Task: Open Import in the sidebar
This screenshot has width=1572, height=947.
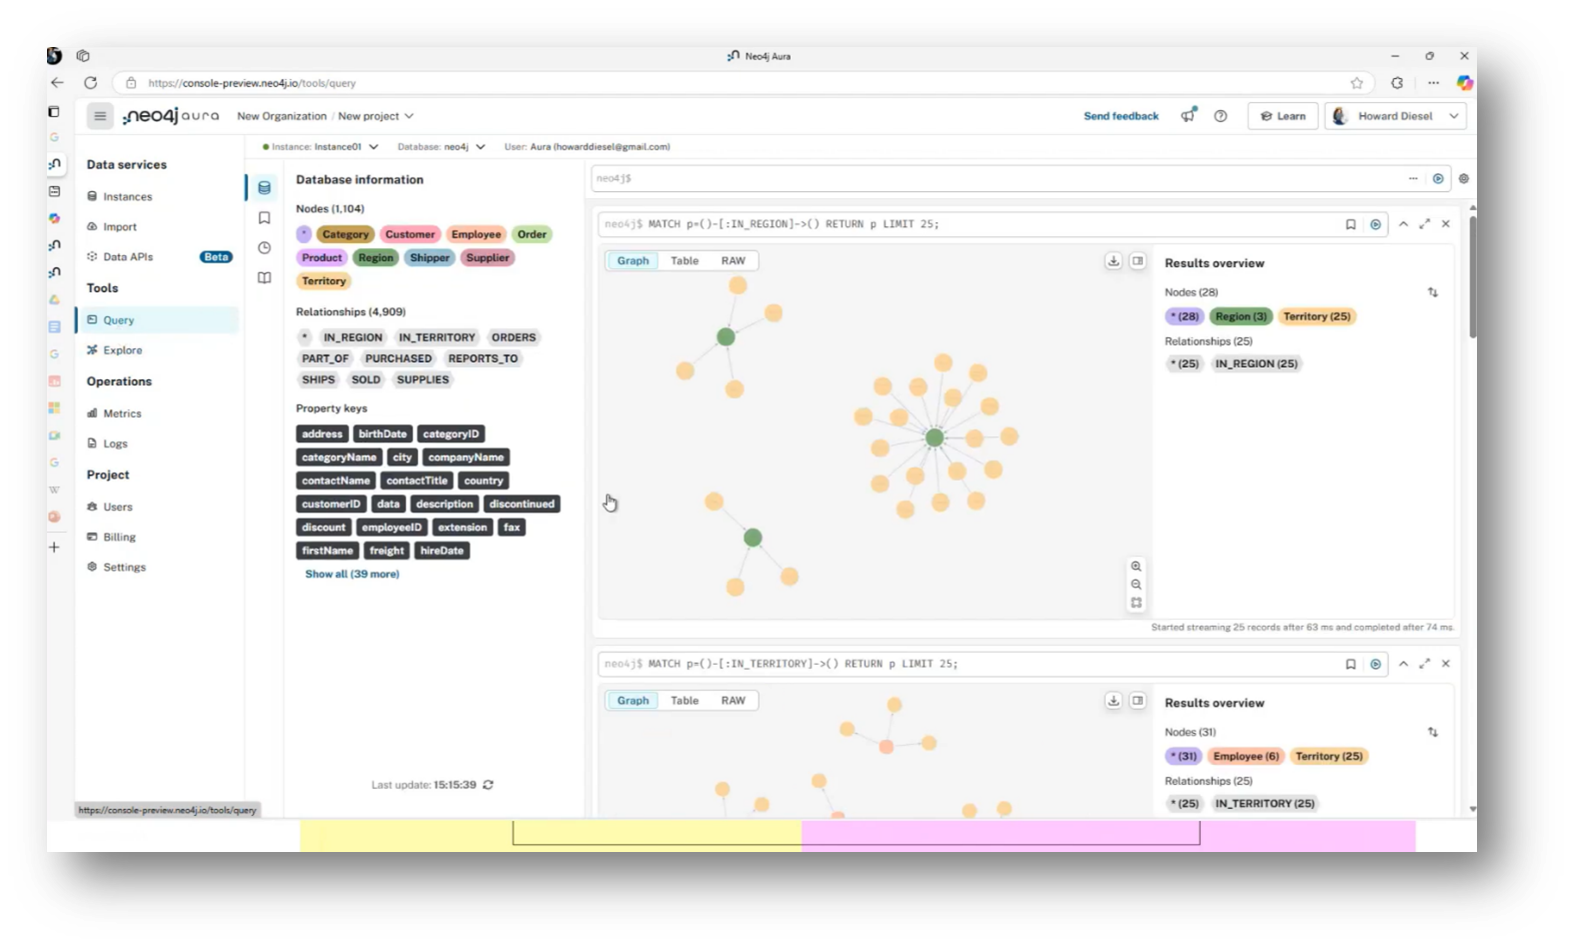Action: pyautogui.click(x=119, y=227)
